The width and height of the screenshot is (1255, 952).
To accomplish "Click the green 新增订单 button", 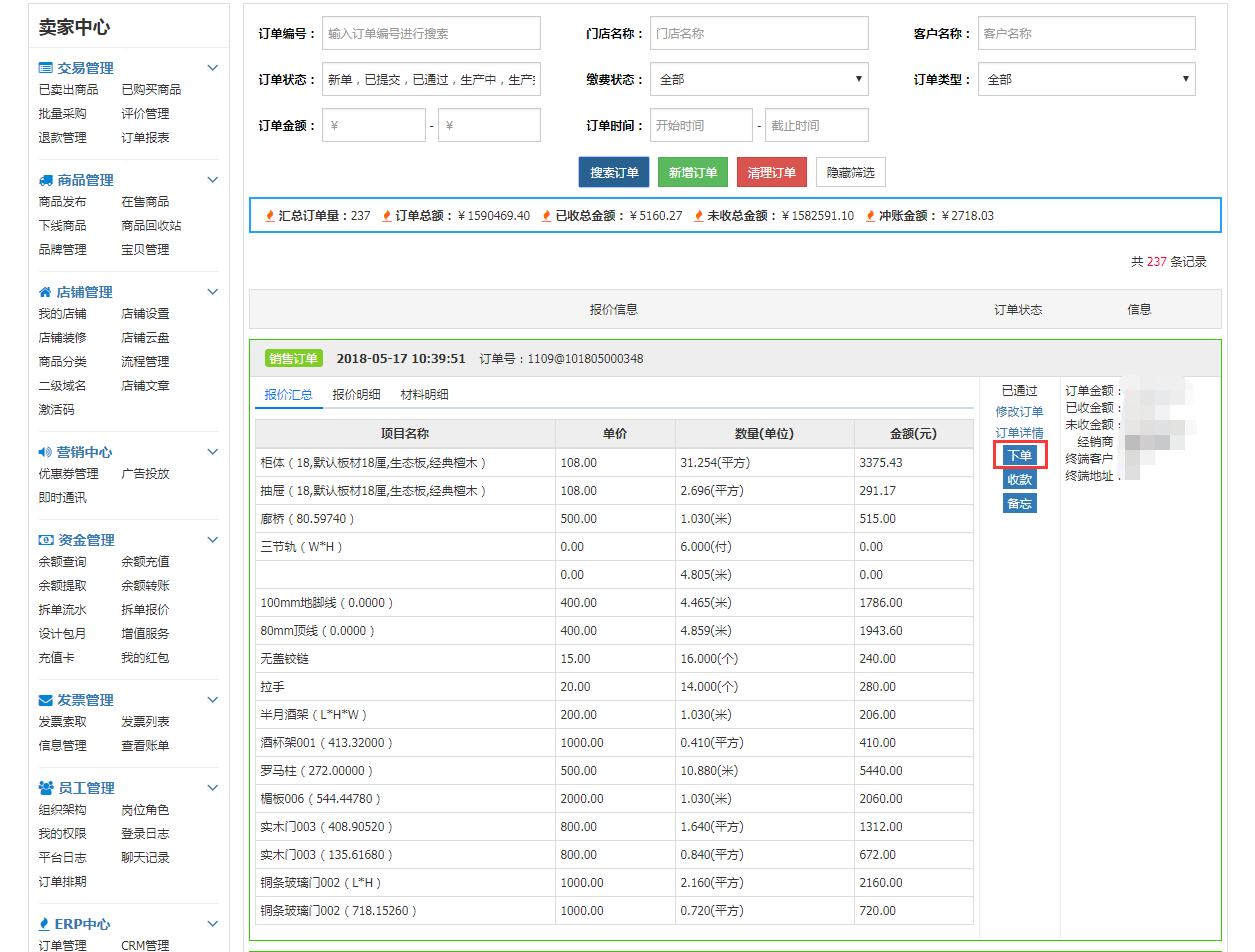I will 693,172.
